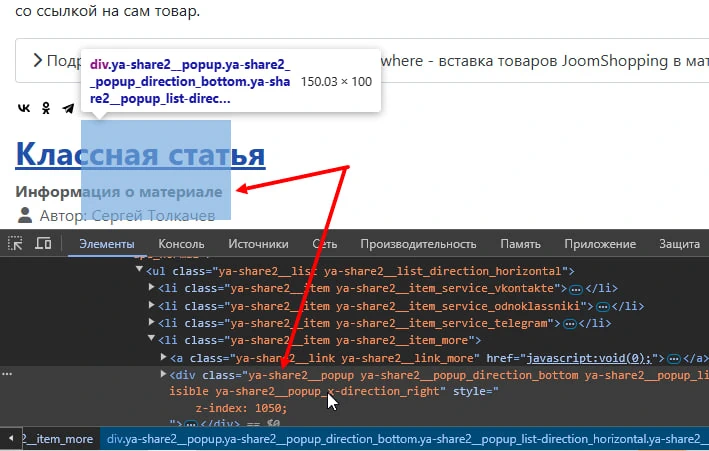Screen dimensions: 709x451
Task: Open the Элементы tab
Action: pyautogui.click(x=107, y=244)
